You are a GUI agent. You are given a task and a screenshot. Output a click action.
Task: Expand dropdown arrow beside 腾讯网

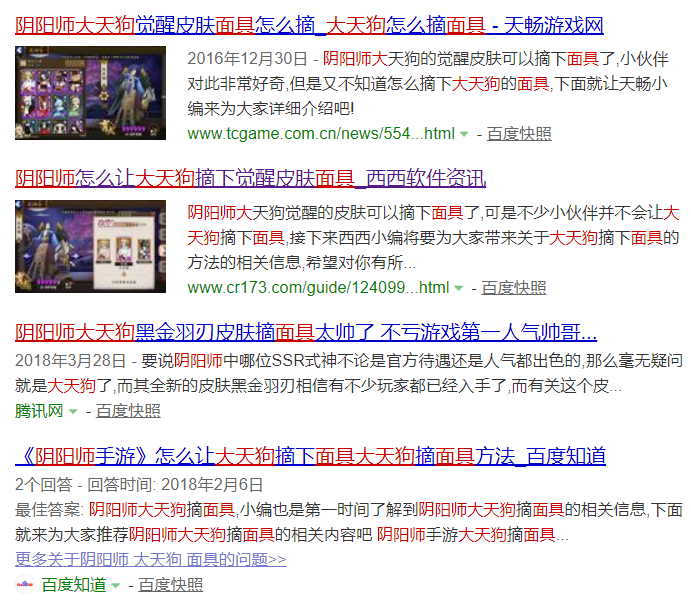tap(73, 412)
